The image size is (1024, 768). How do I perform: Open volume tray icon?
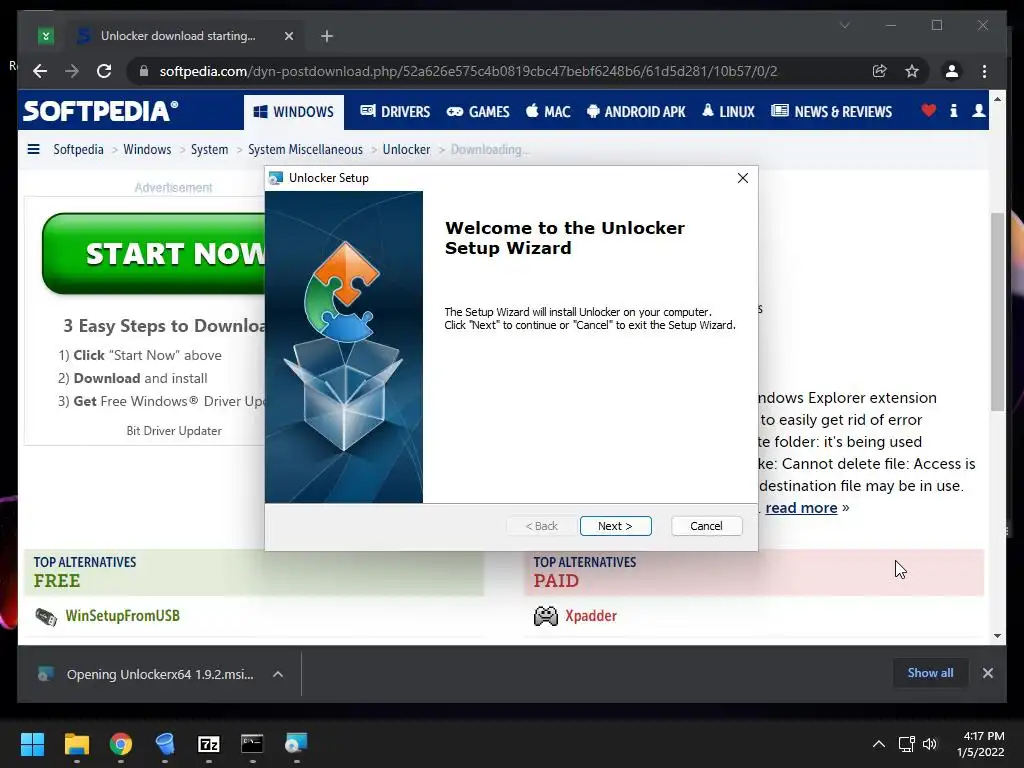(x=929, y=744)
